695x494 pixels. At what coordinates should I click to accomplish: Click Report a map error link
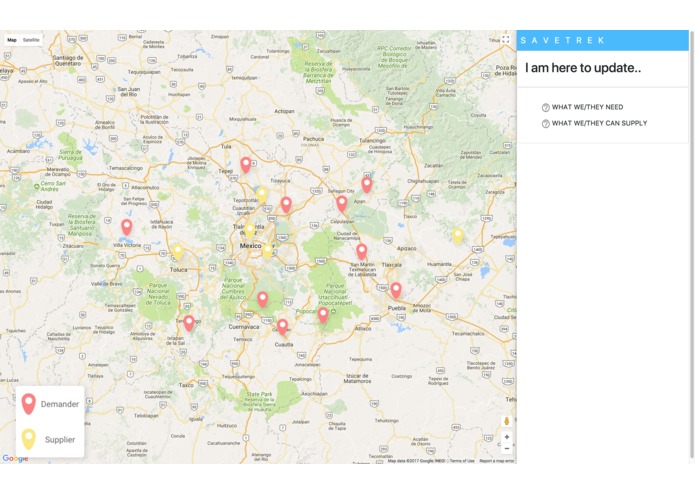click(x=496, y=461)
